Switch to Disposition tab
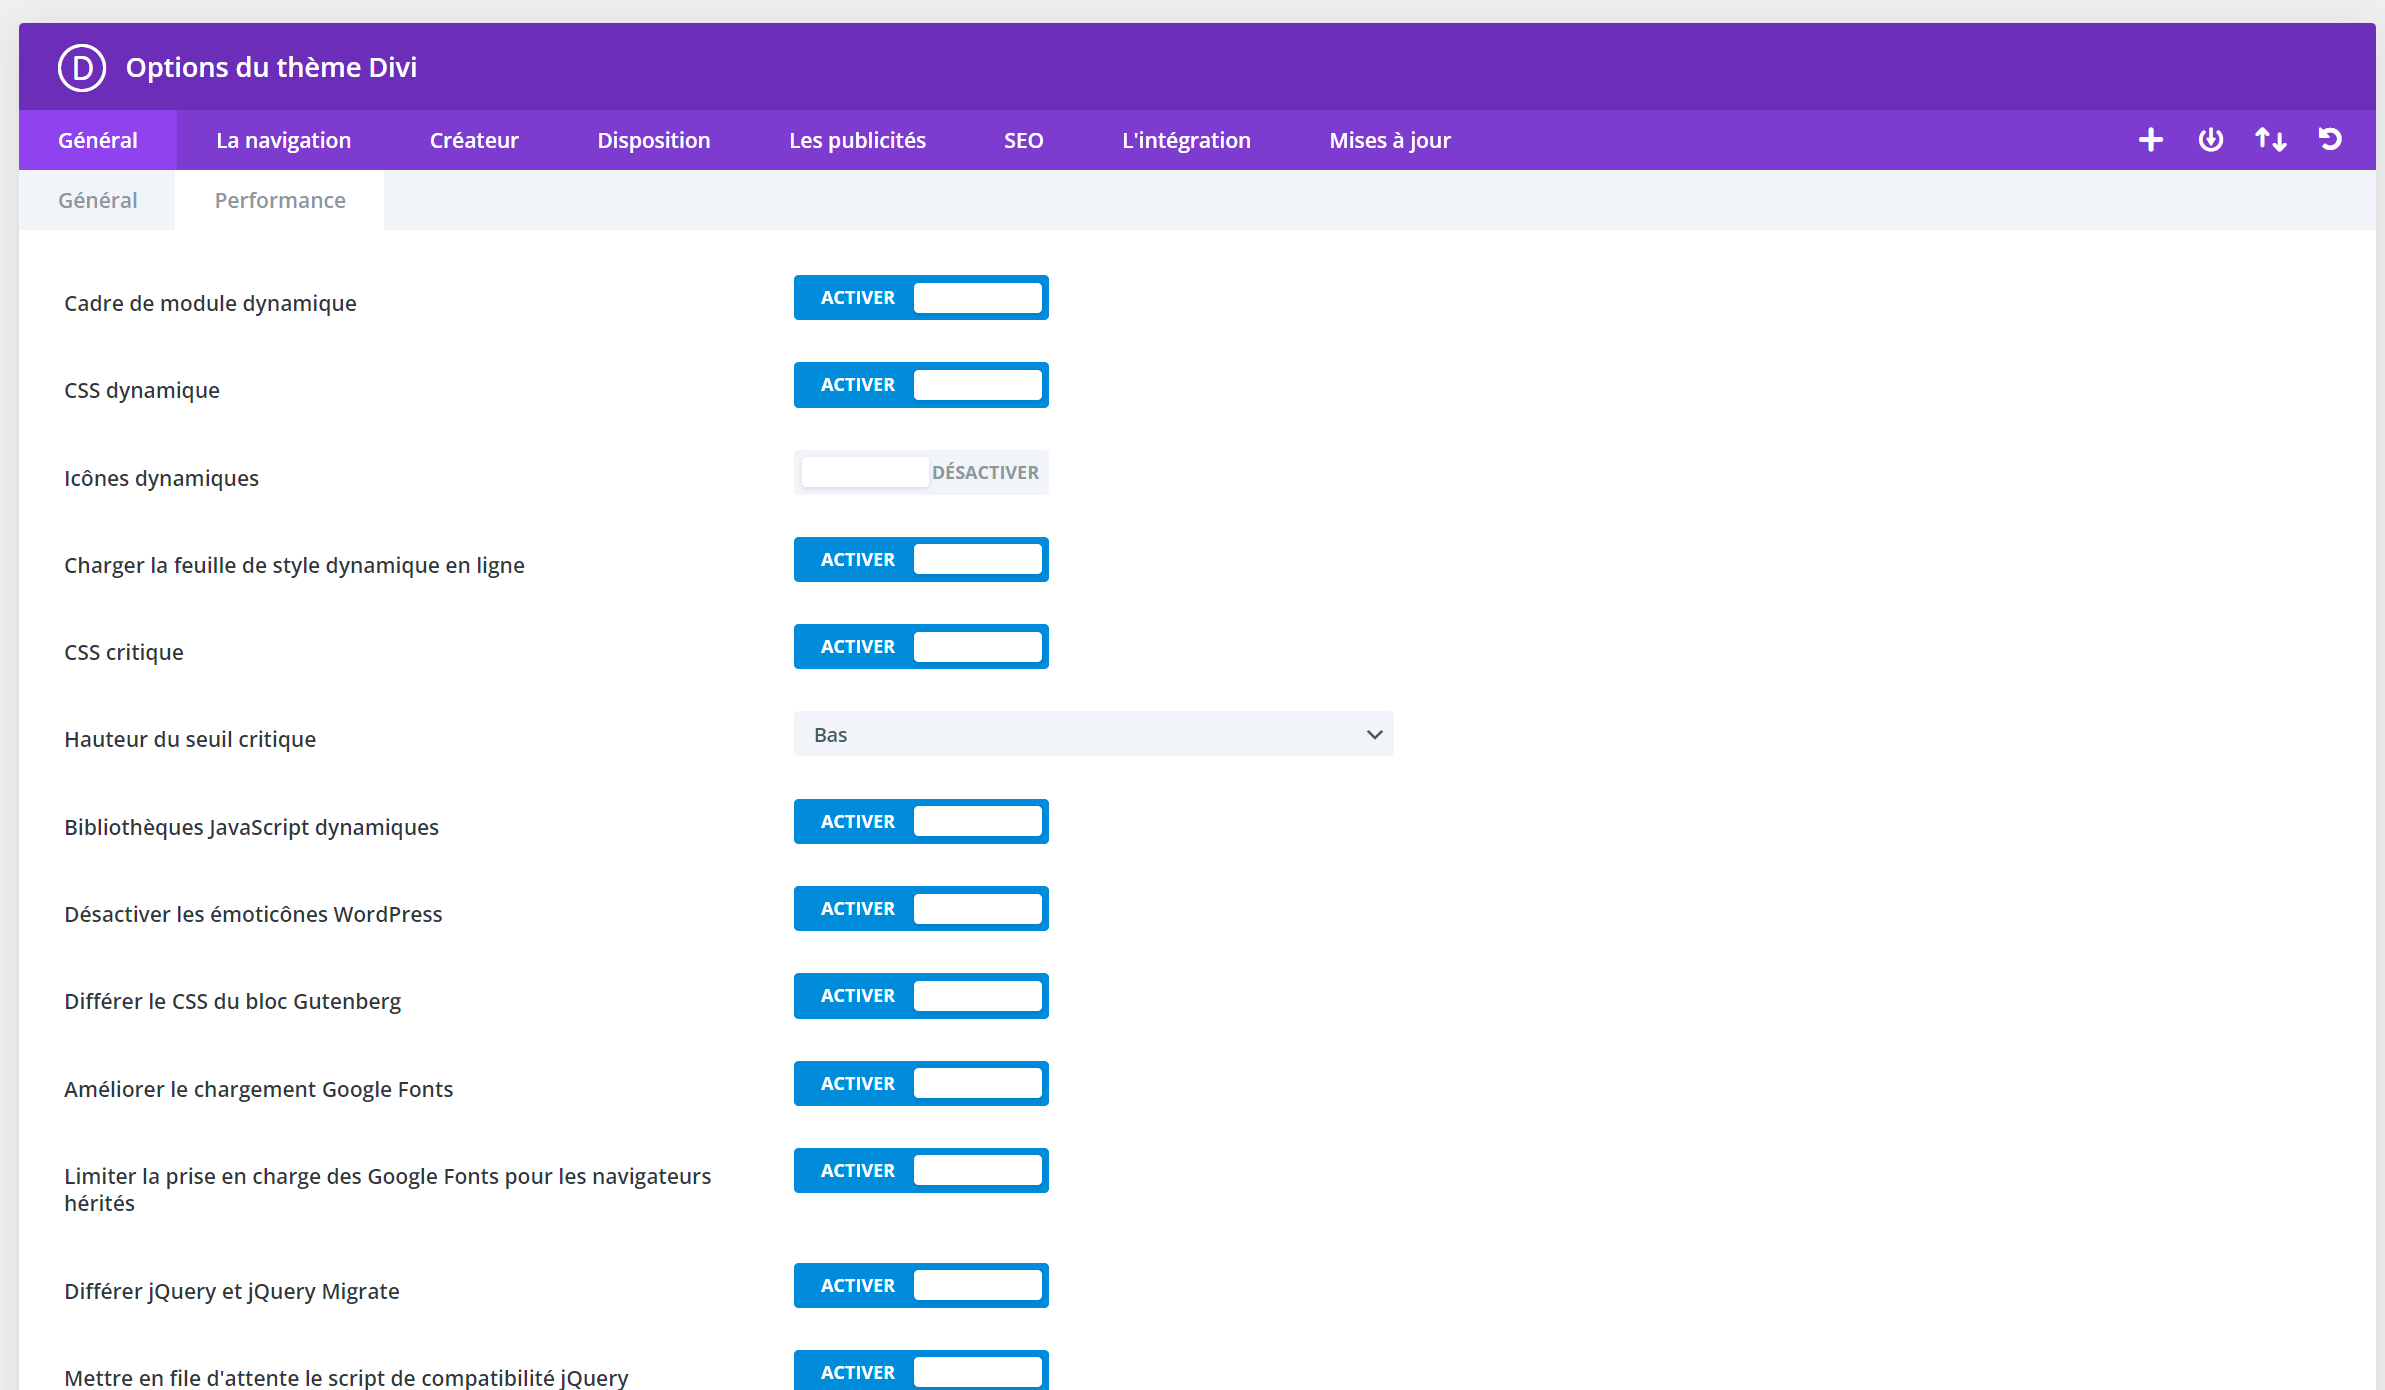 (654, 140)
